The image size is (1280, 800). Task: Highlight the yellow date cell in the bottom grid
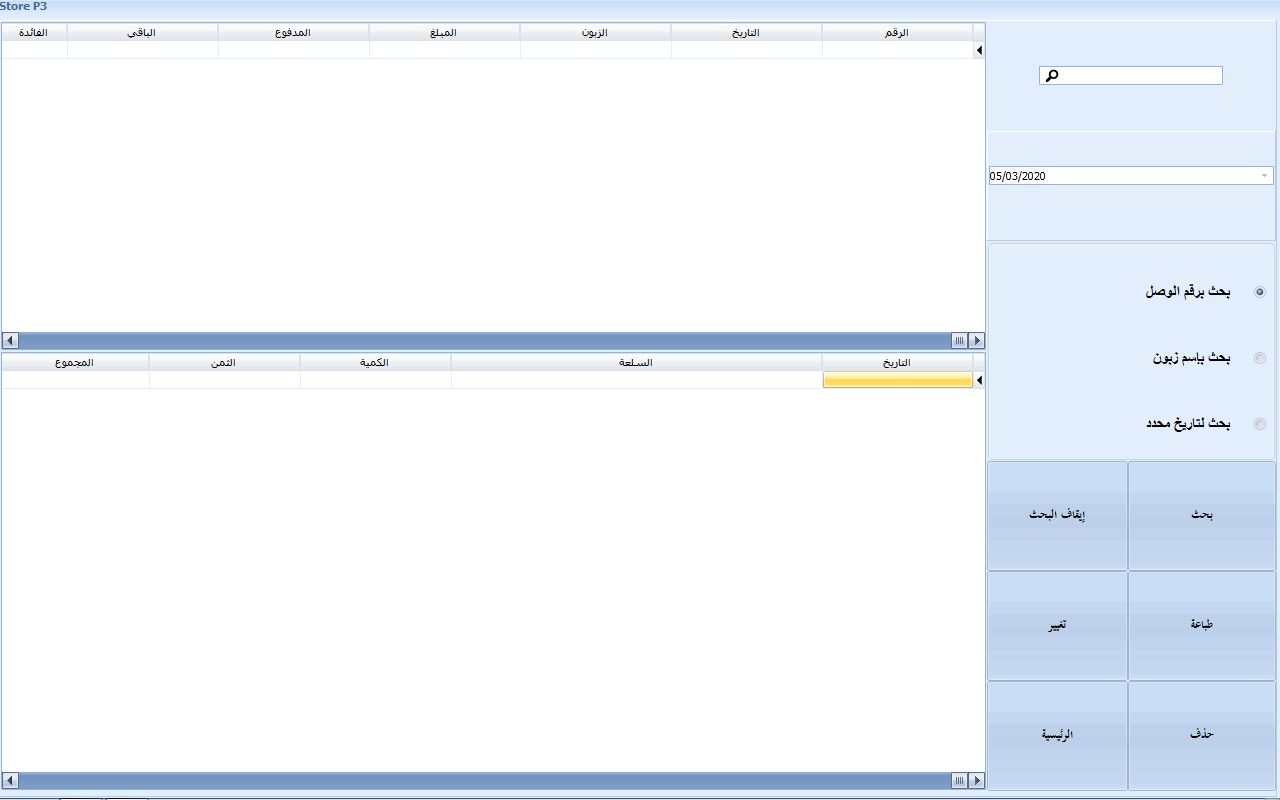[897, 380]
